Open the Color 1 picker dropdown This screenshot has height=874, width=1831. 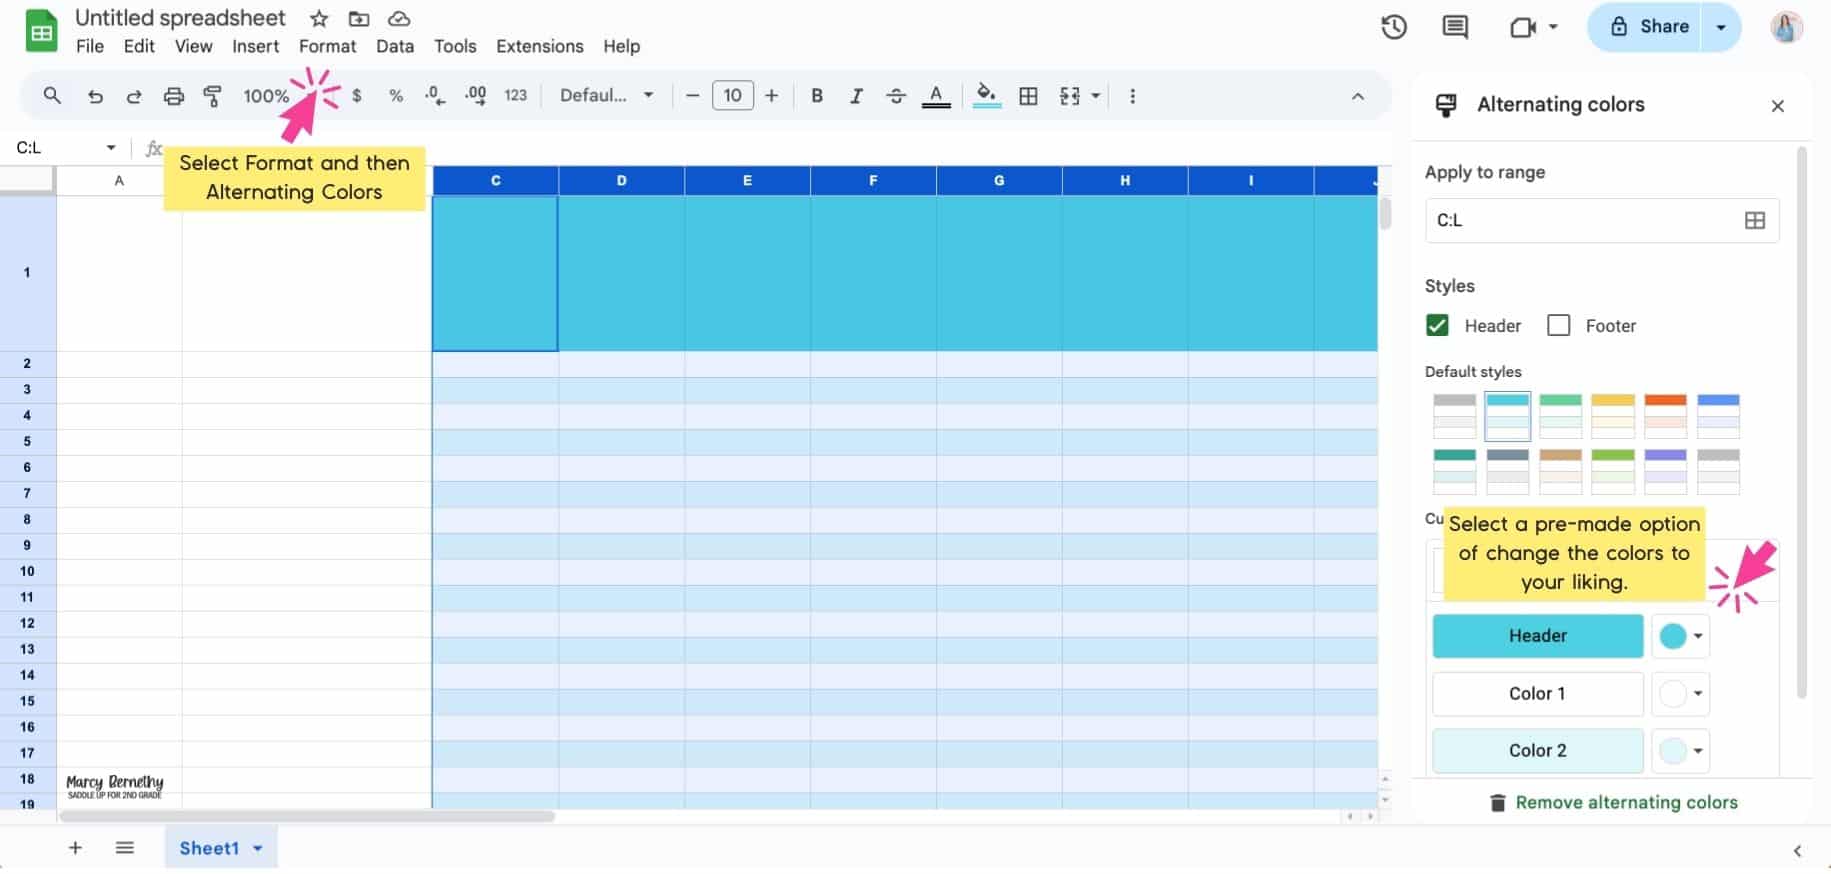tap(1681, 693)
